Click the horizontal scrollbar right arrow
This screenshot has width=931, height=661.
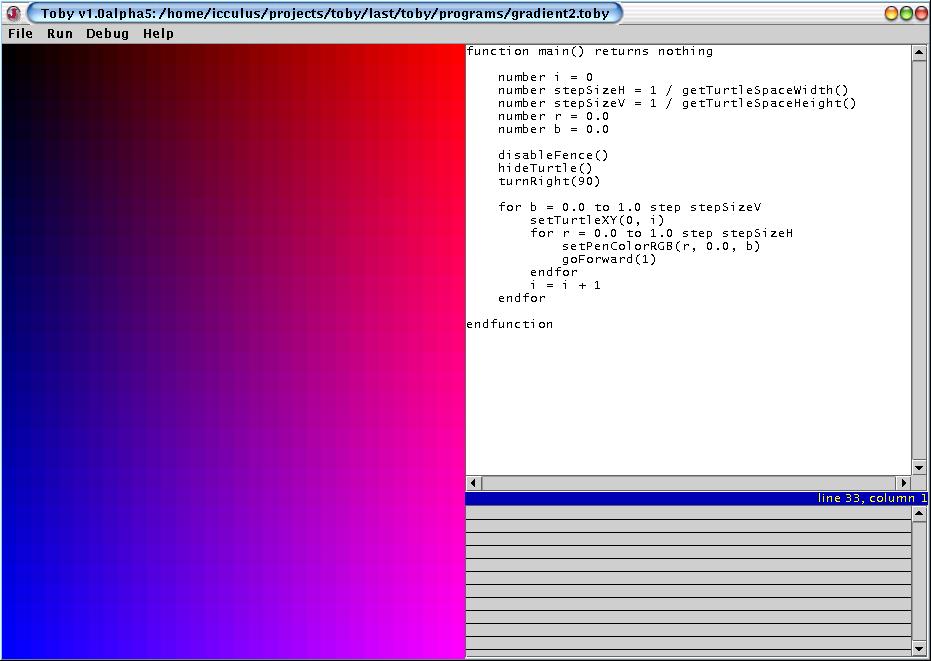pos(903,483)
